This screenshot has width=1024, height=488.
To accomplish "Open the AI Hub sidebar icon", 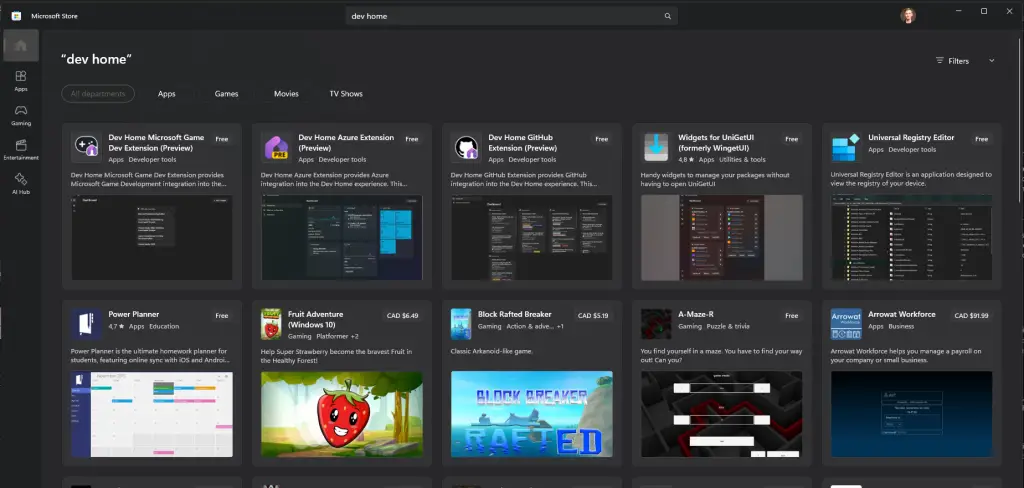I will click(x=21, y=183).
